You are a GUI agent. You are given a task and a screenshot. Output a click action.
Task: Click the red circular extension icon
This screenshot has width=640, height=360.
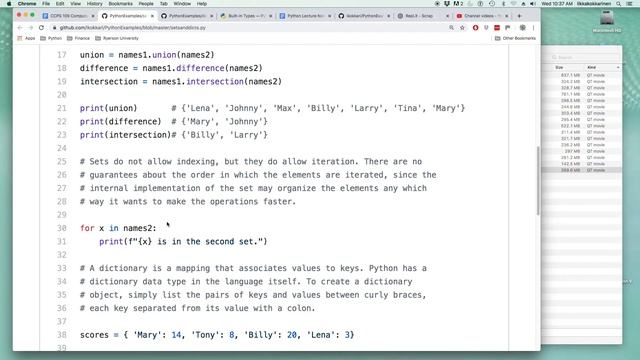pos(476,28)
